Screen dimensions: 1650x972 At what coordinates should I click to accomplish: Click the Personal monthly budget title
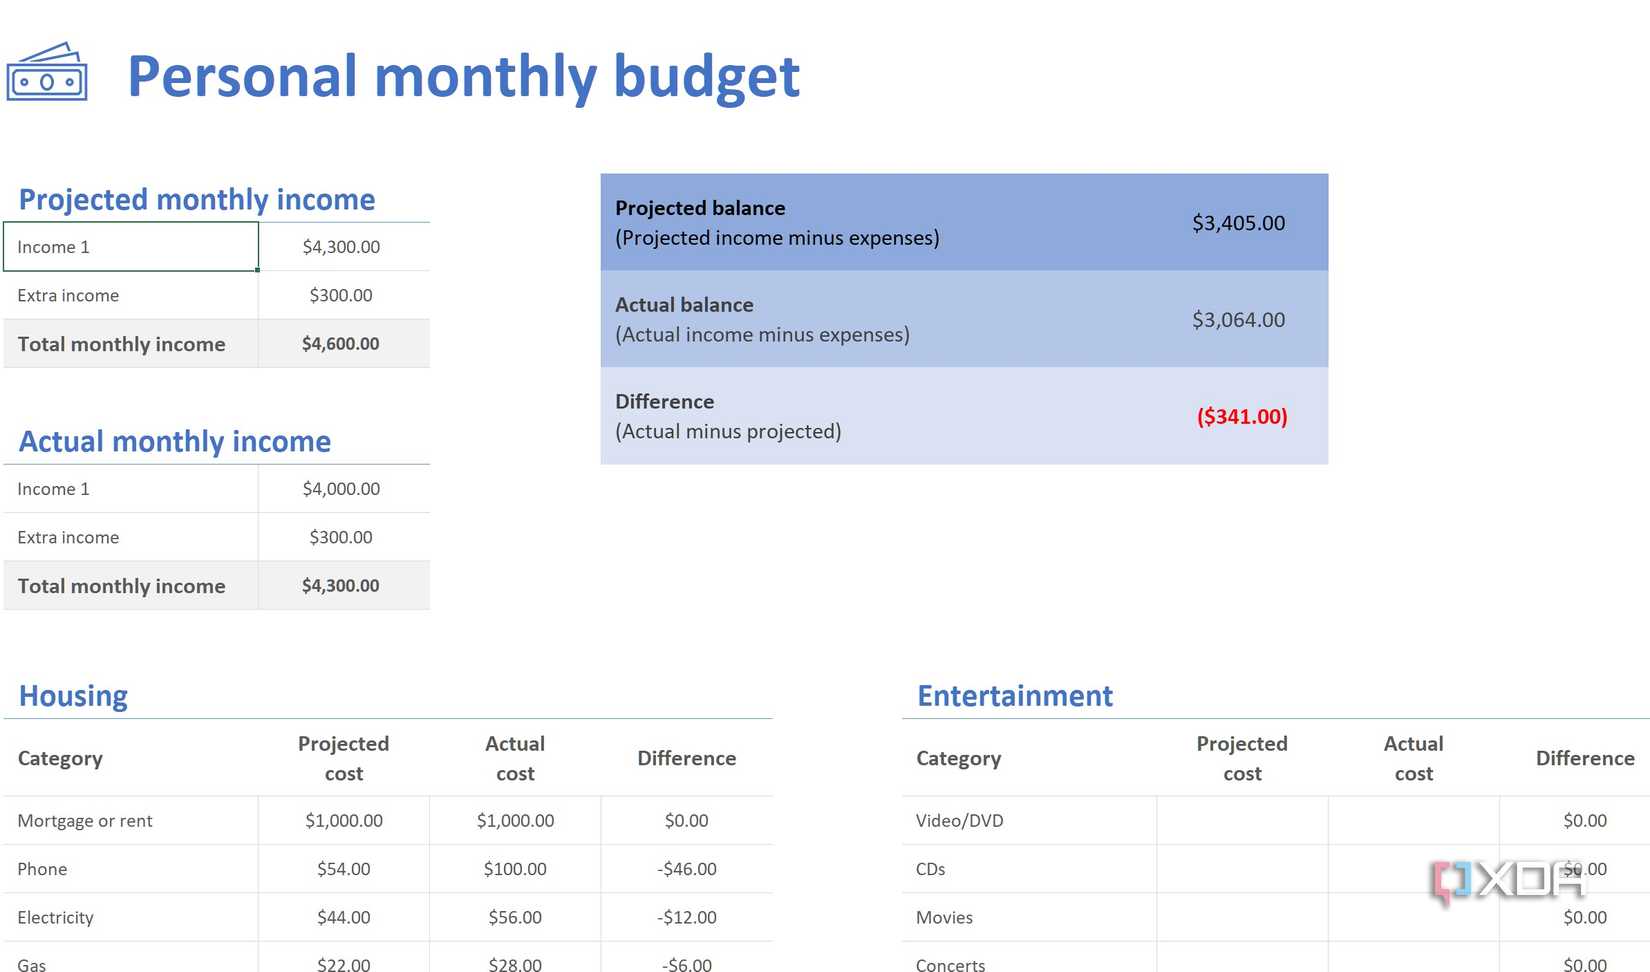pyautogui.click(x=463, y=76)
